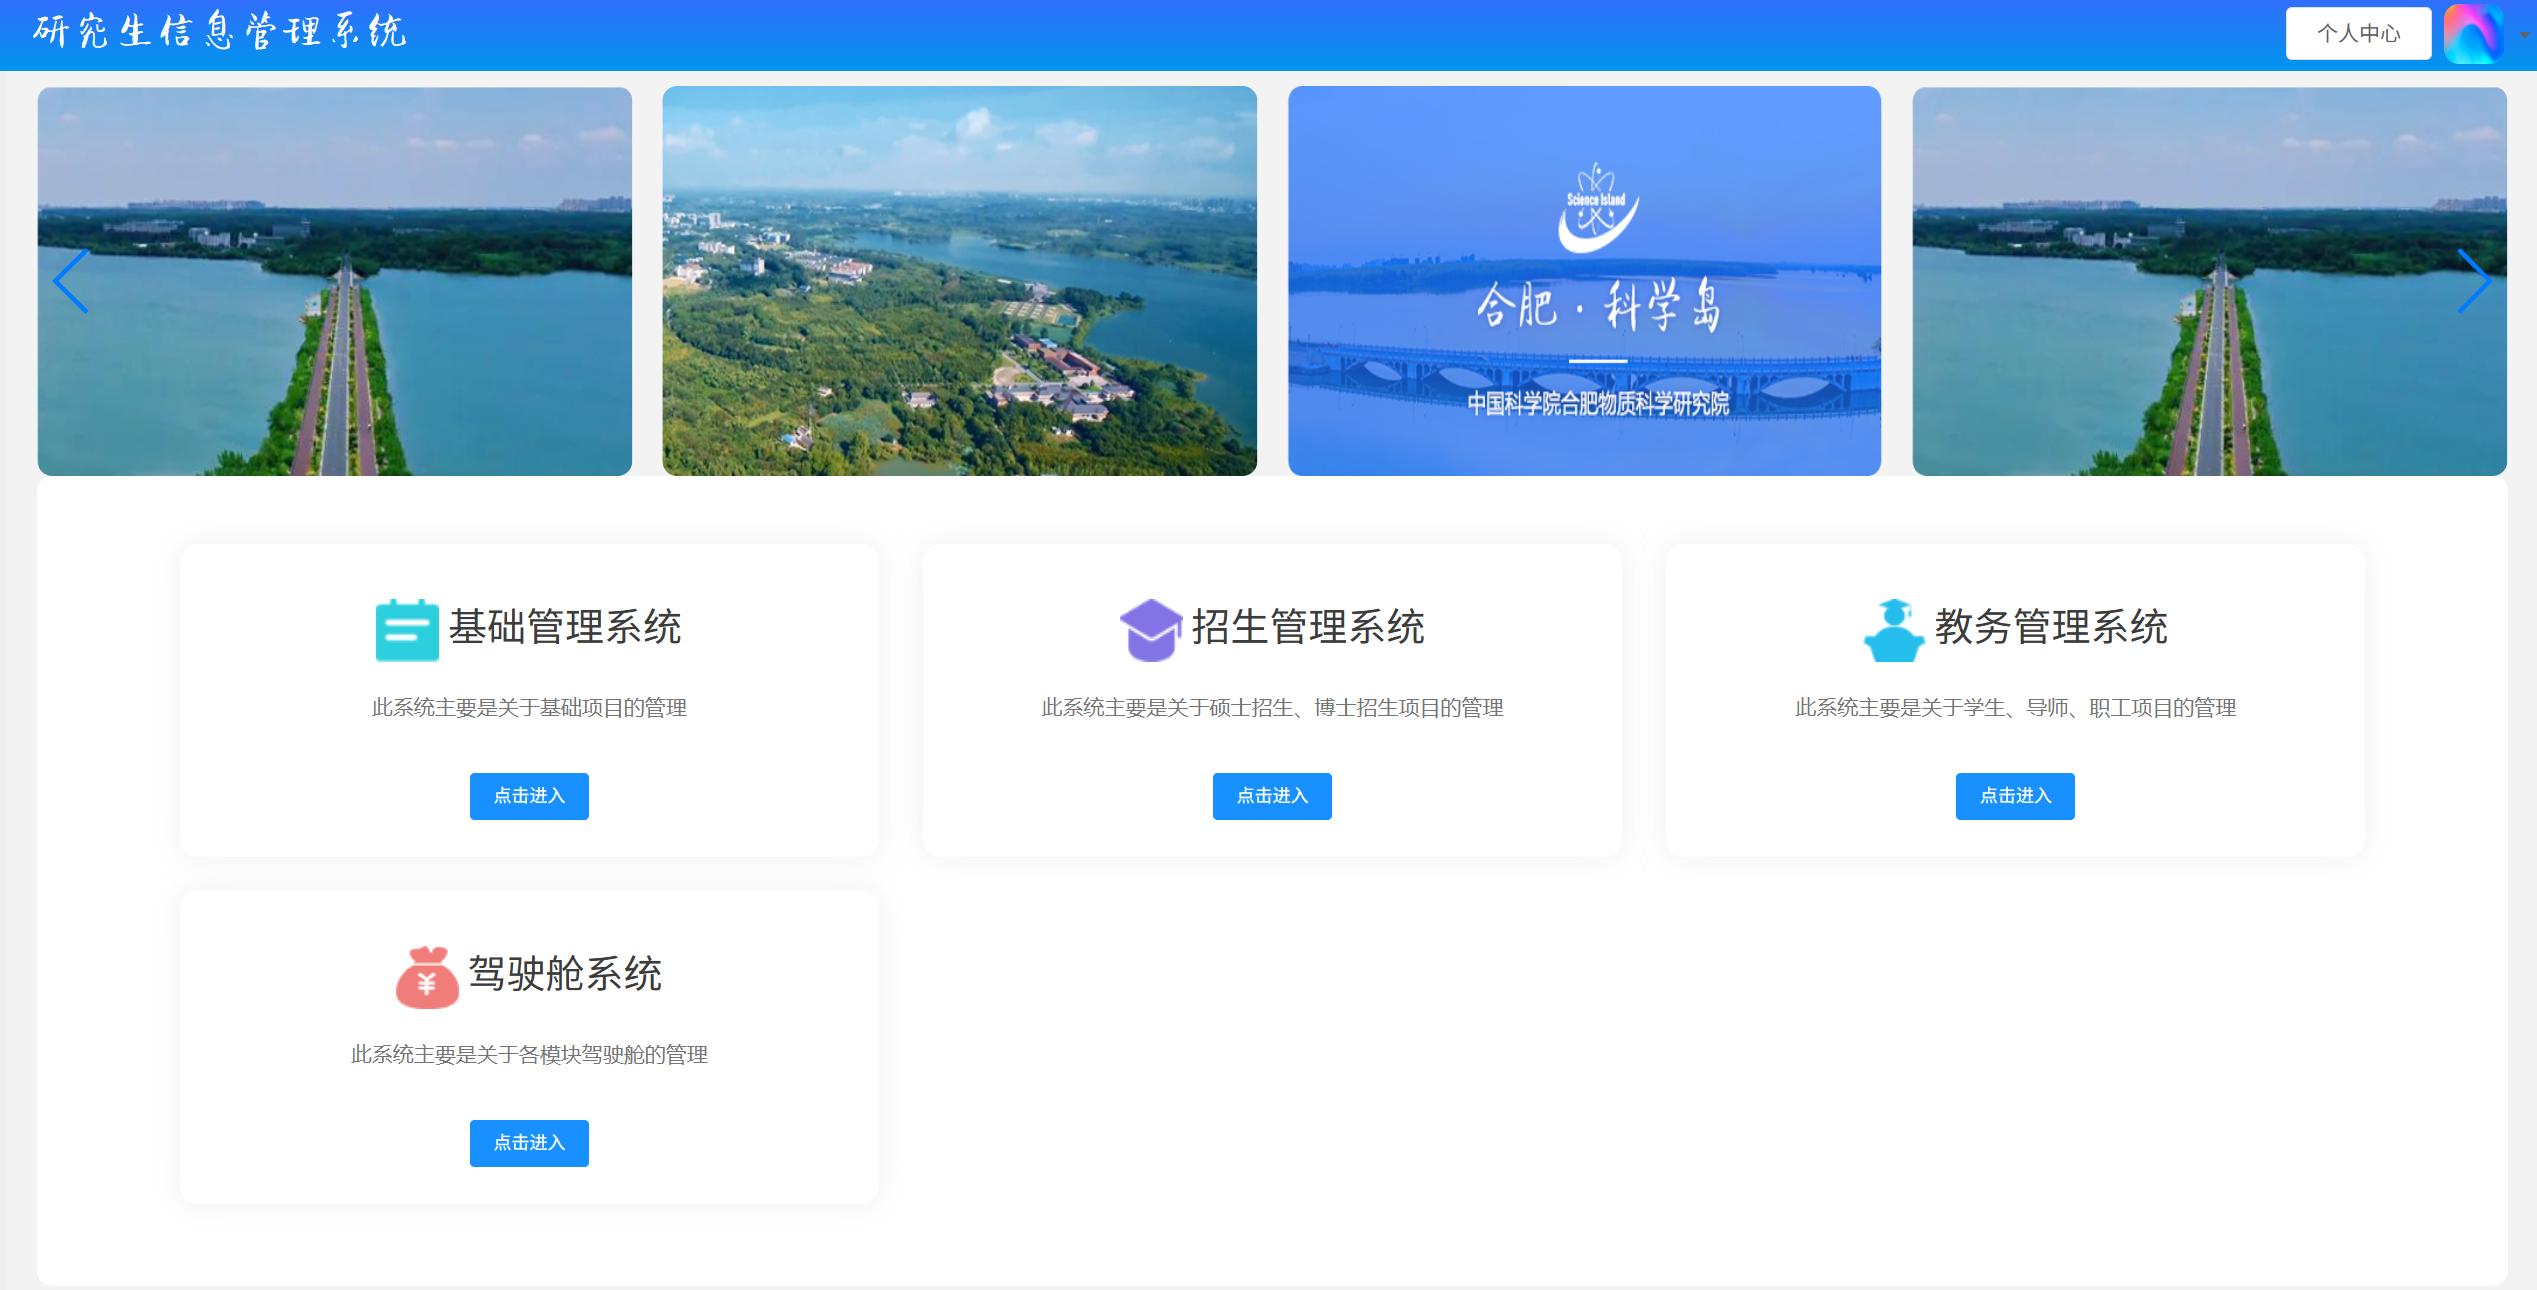Advance carousel with right arrow

[x=2473, y=282]
